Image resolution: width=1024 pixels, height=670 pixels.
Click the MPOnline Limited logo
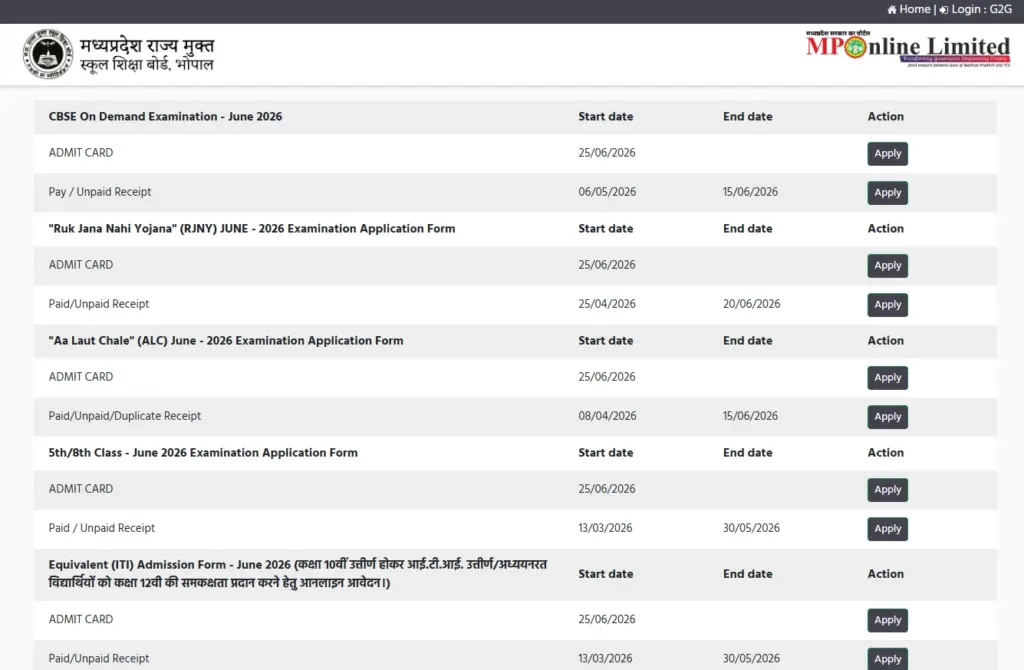pos(908,49)
